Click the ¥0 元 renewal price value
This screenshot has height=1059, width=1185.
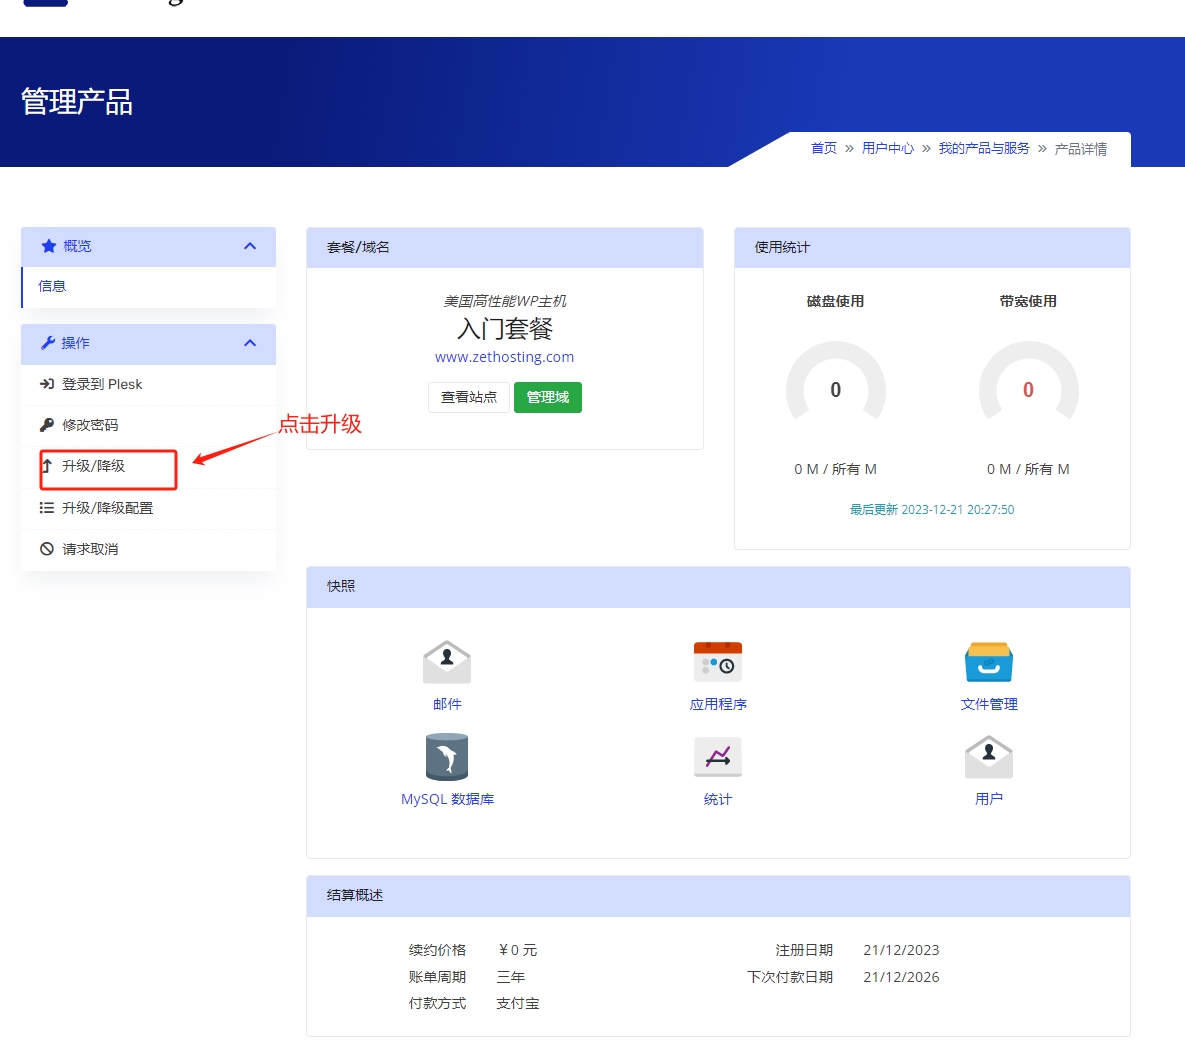point(518,950)
